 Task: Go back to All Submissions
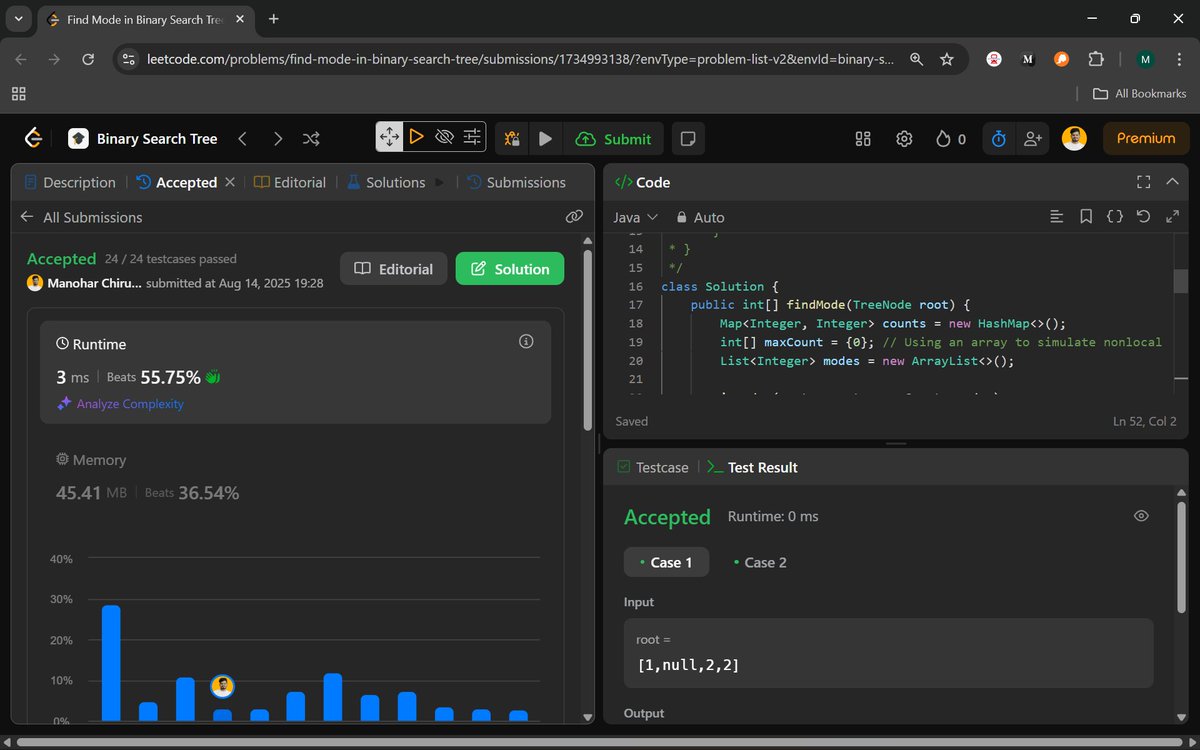point(81,217)
